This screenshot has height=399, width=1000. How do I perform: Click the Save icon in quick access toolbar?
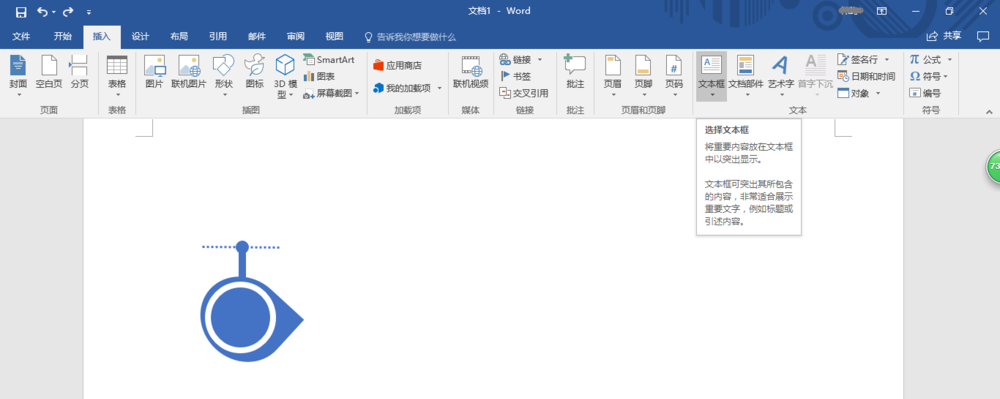(x=20, y=11)
